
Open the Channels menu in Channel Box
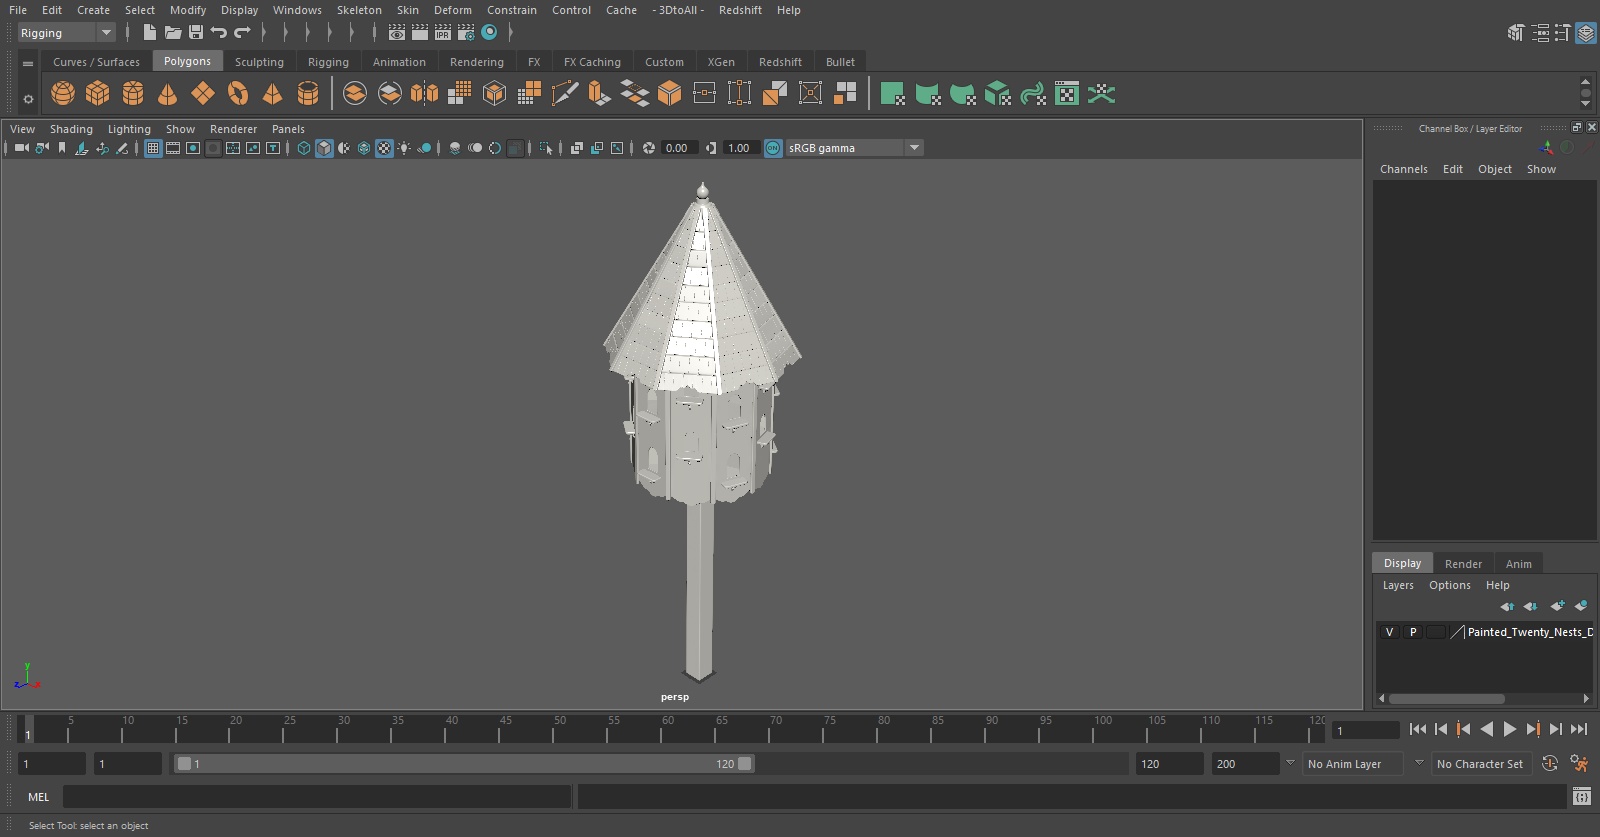(1404, 169)
